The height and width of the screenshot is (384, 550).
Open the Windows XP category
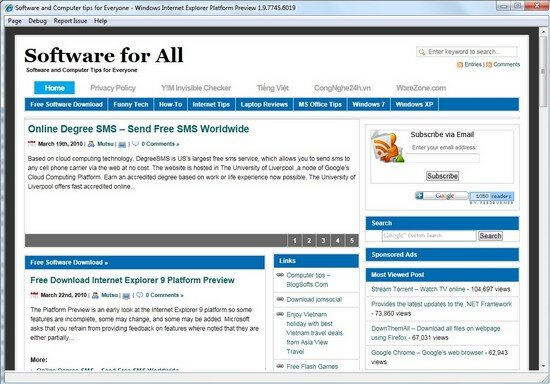click(x=414, y=105)
